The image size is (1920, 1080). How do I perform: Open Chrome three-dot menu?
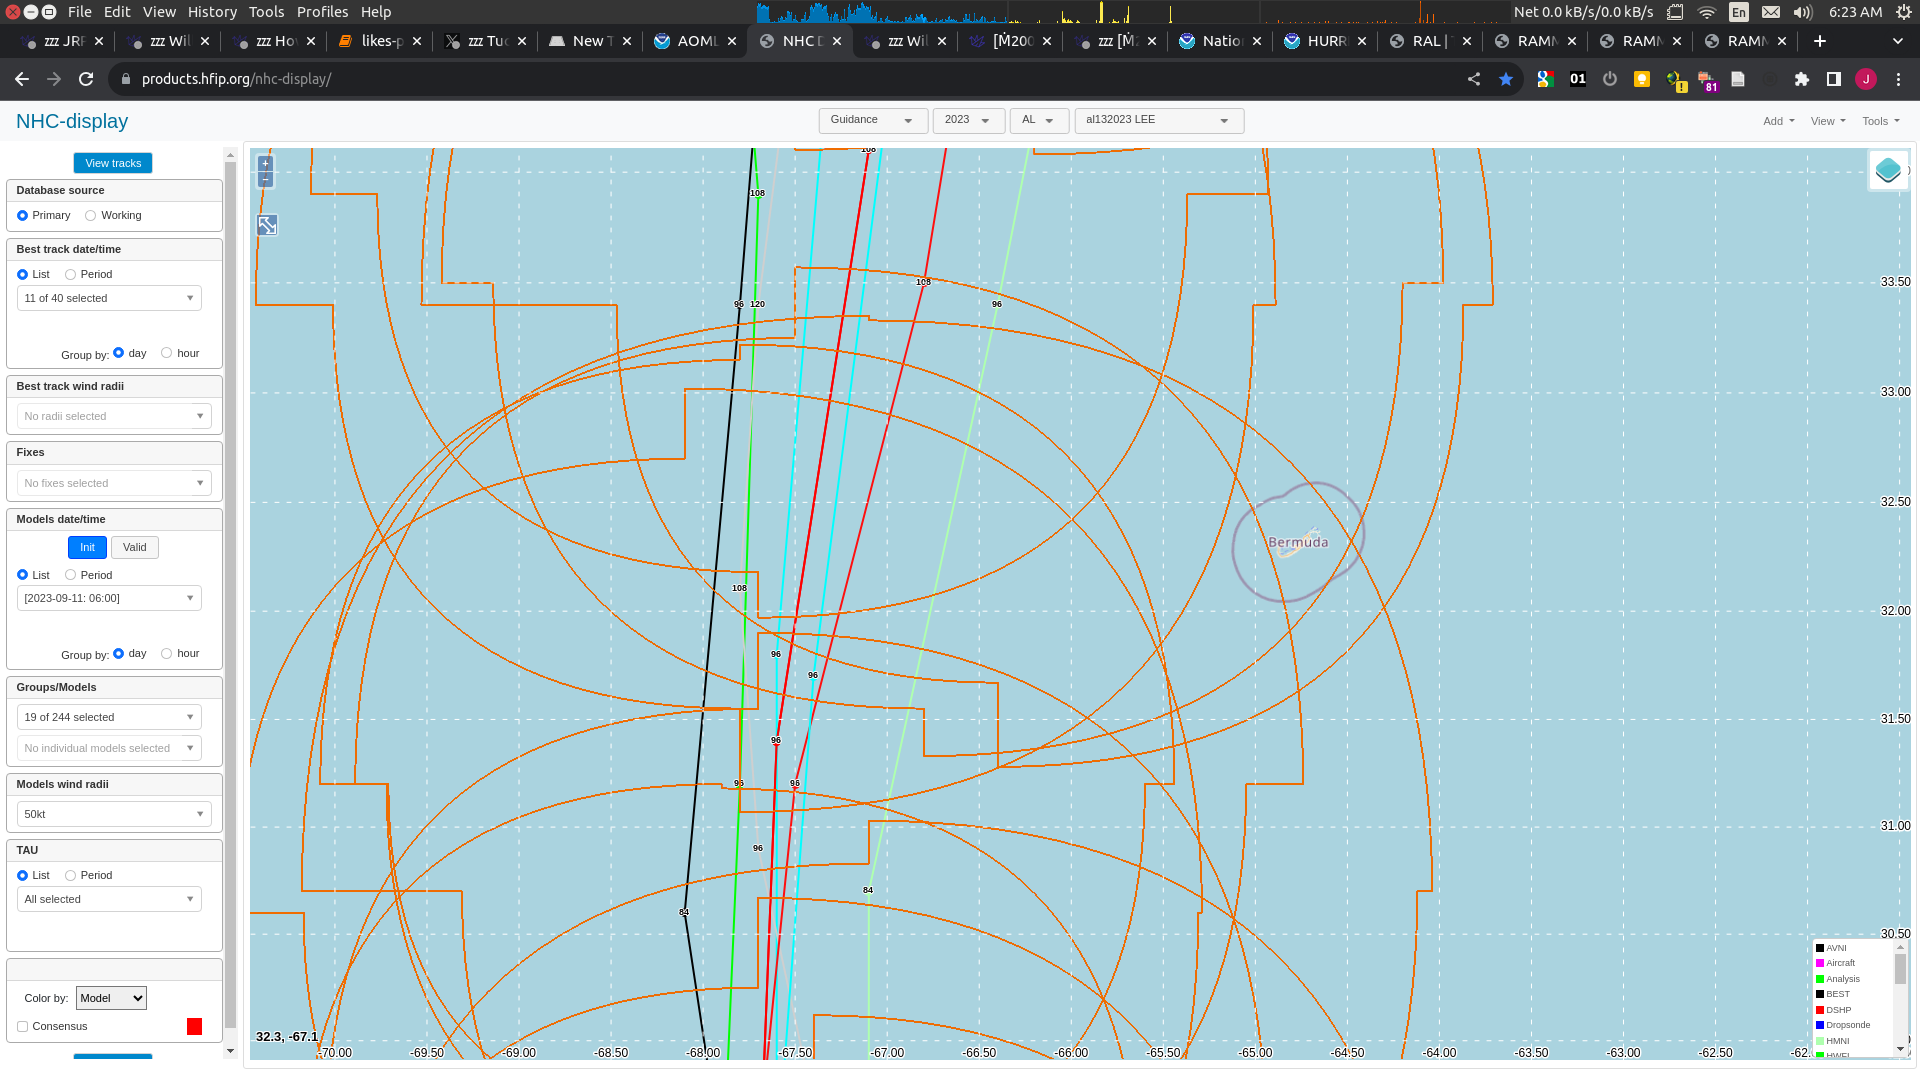[x=1898, y=79]
